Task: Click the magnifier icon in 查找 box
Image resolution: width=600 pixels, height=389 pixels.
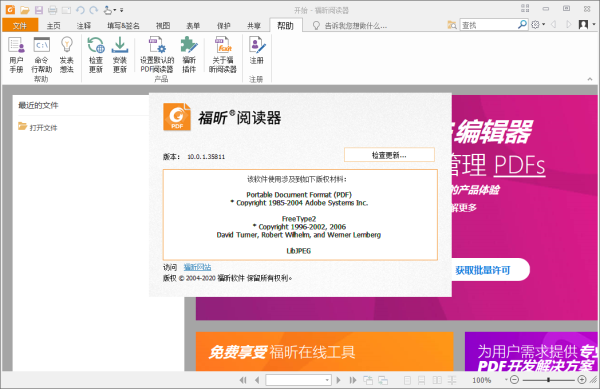Action: [x=522, y=24]
